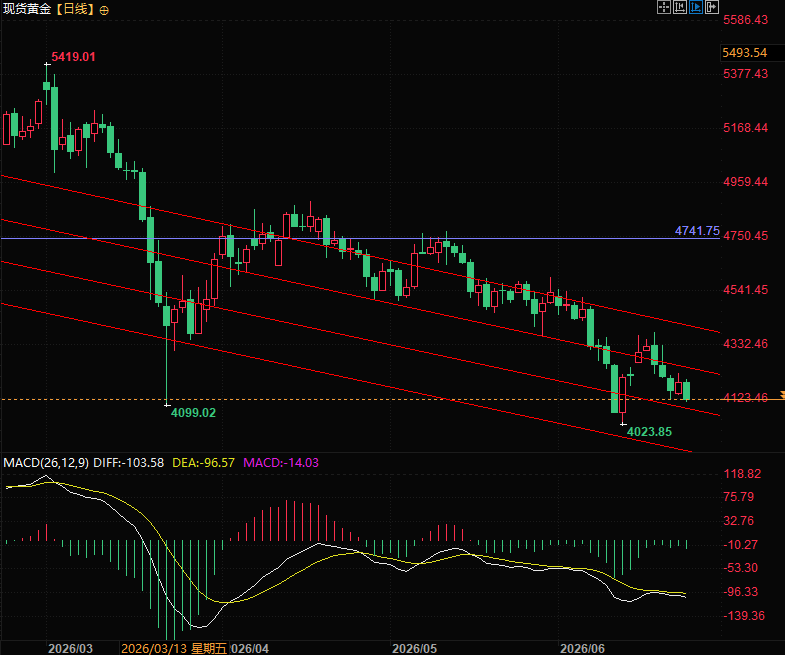Click the 4750.45 price axis label
This screenshot has height=655, width=785.
745,235
